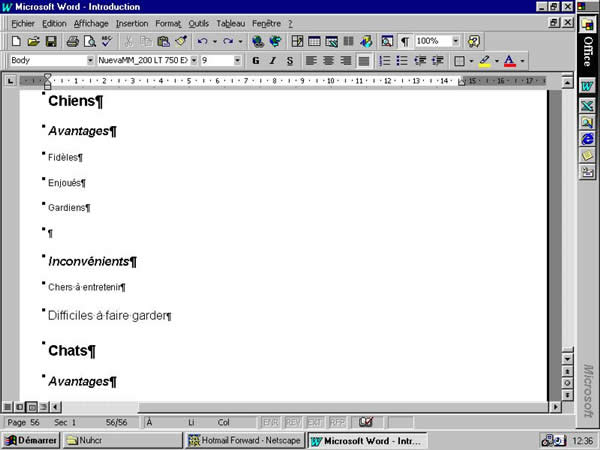
Task: Toggle numbered list
Action: pos(385,60)
